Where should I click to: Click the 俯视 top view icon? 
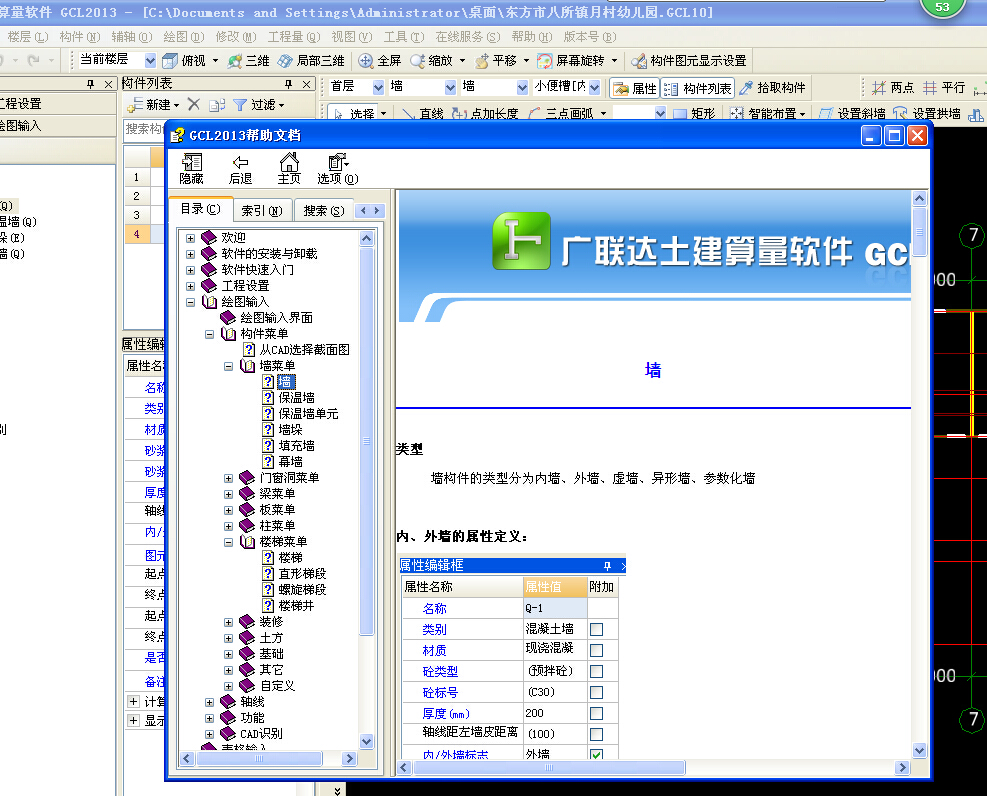pyautogui.click(x=171, y=60)
